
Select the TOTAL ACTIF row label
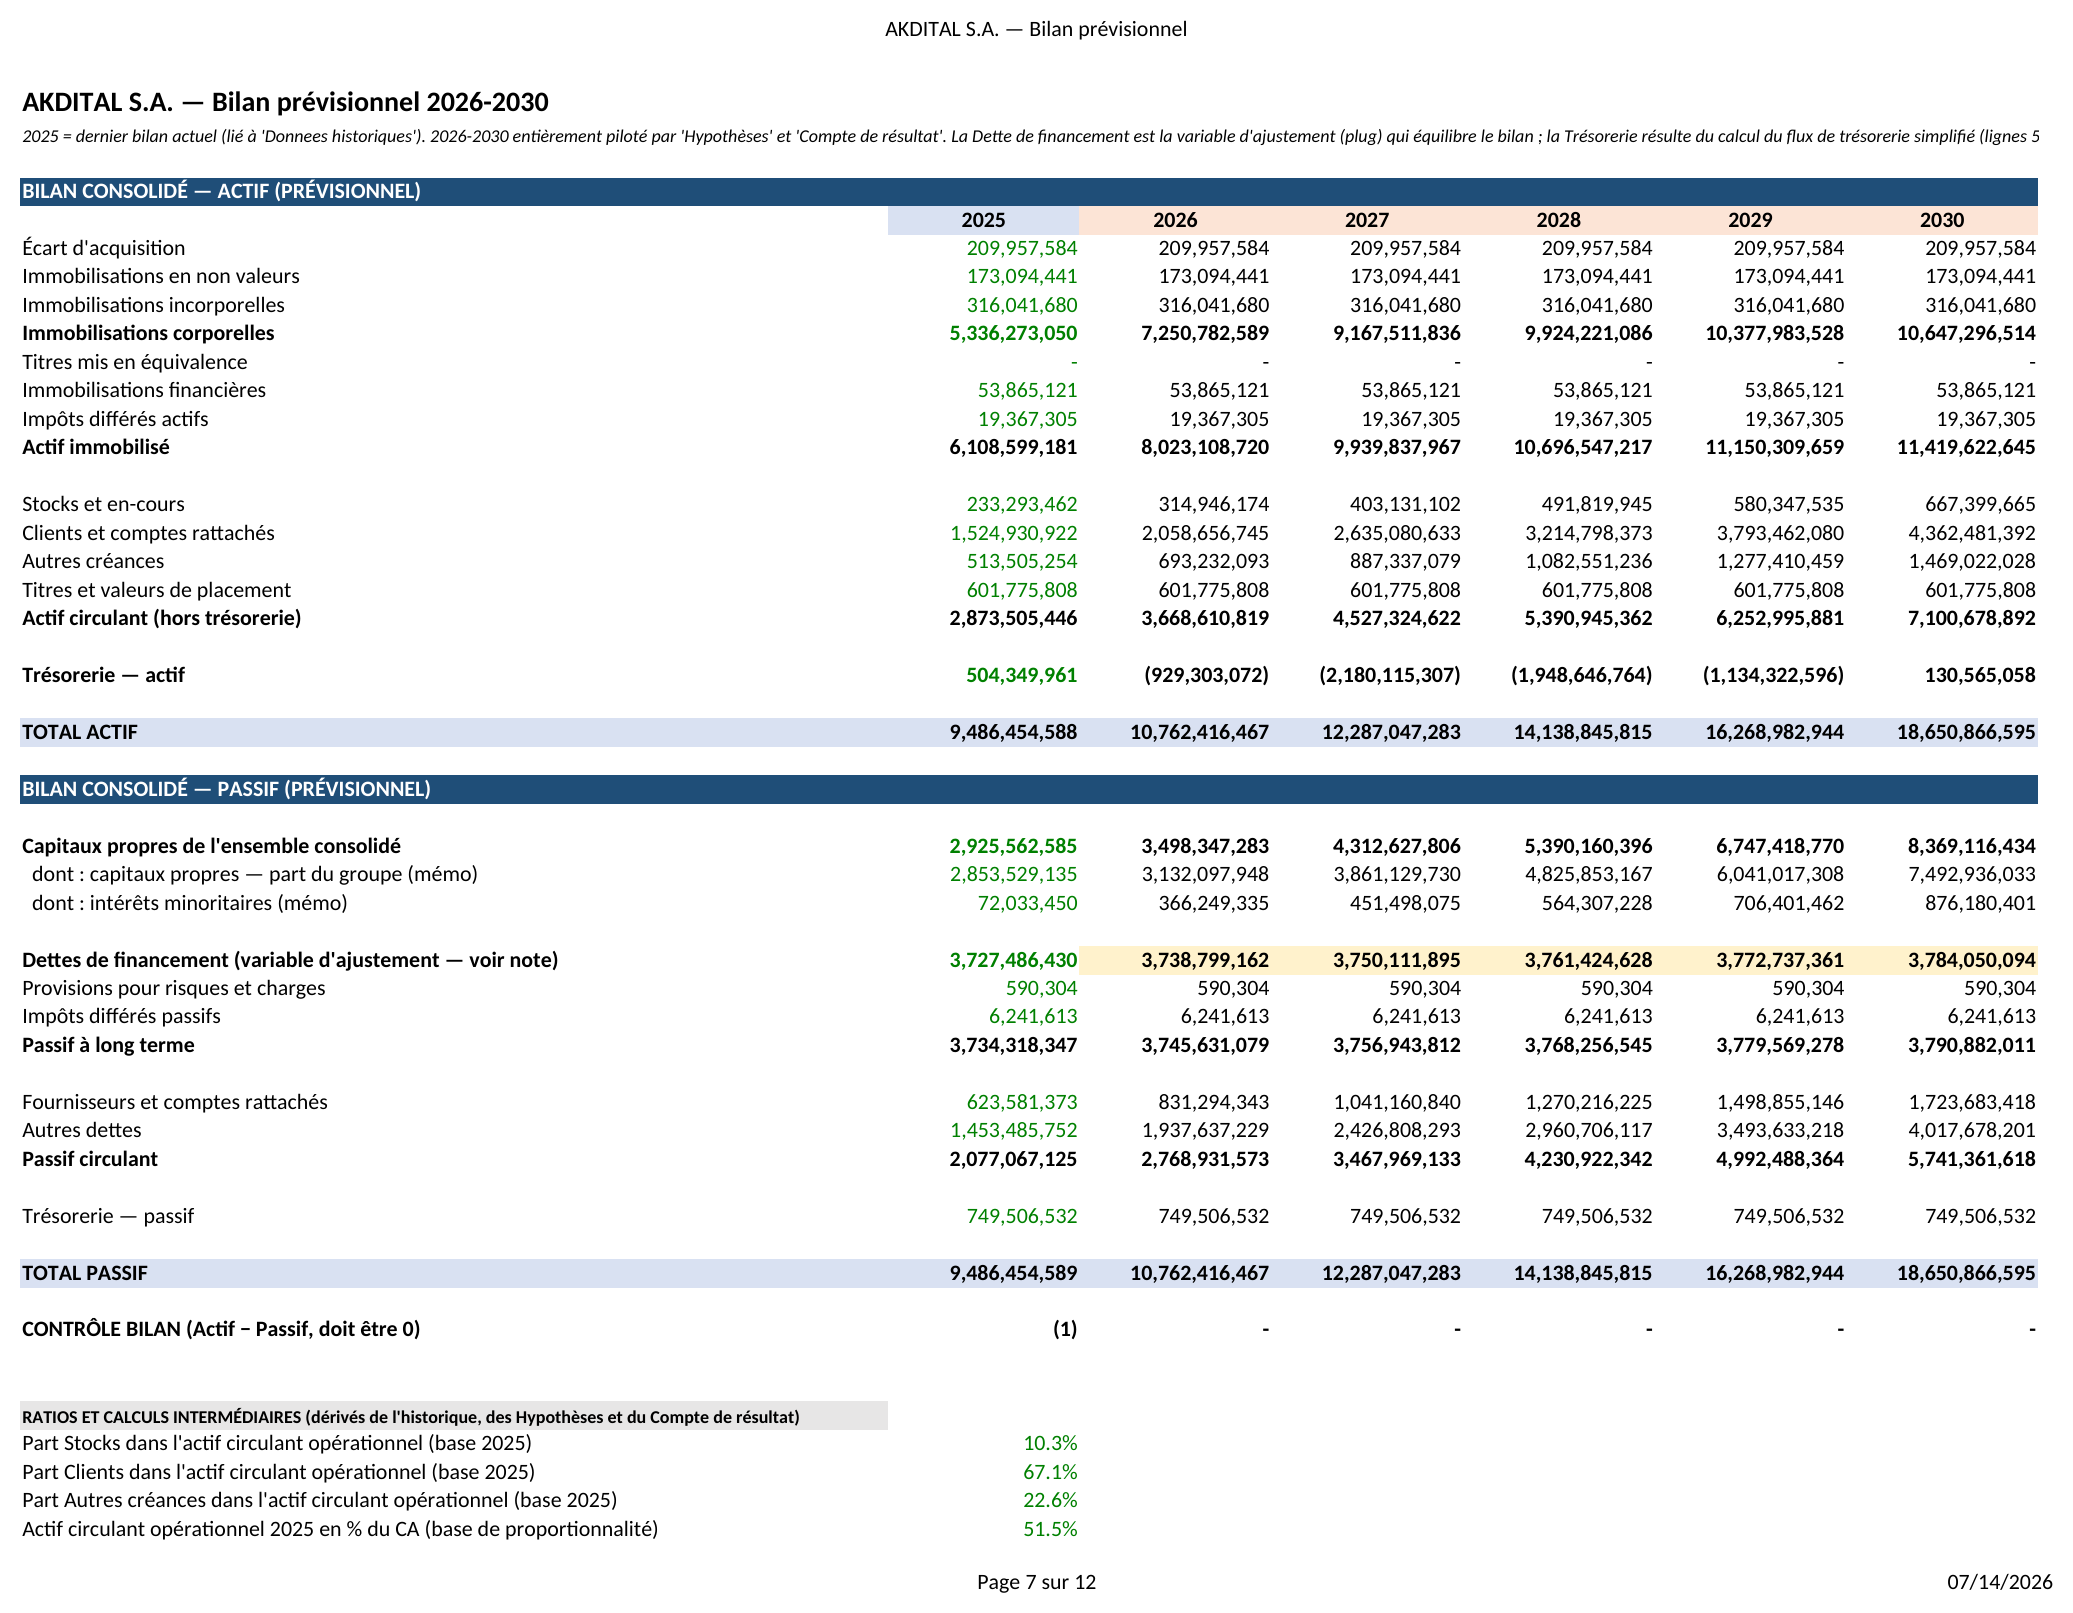pos(80,732)
